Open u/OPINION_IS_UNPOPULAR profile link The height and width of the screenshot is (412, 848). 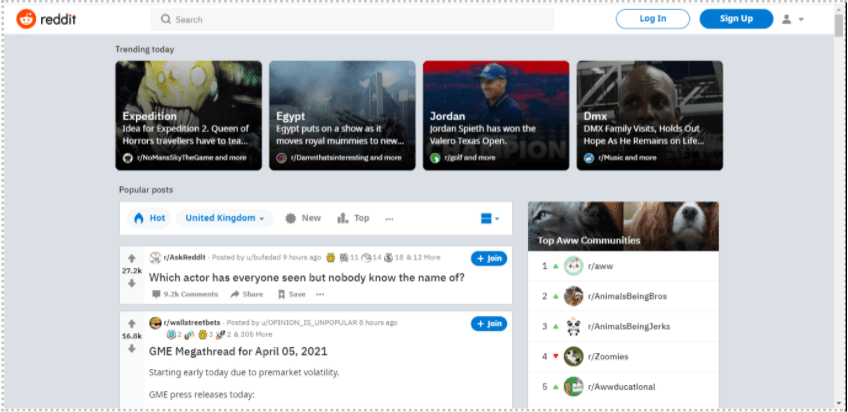pyautogui.click(x=308, y=323)
